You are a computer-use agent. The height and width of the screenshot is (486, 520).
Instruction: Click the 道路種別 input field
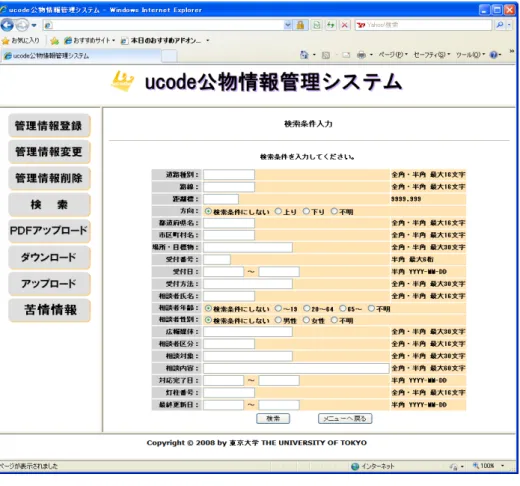coord(229,174)
